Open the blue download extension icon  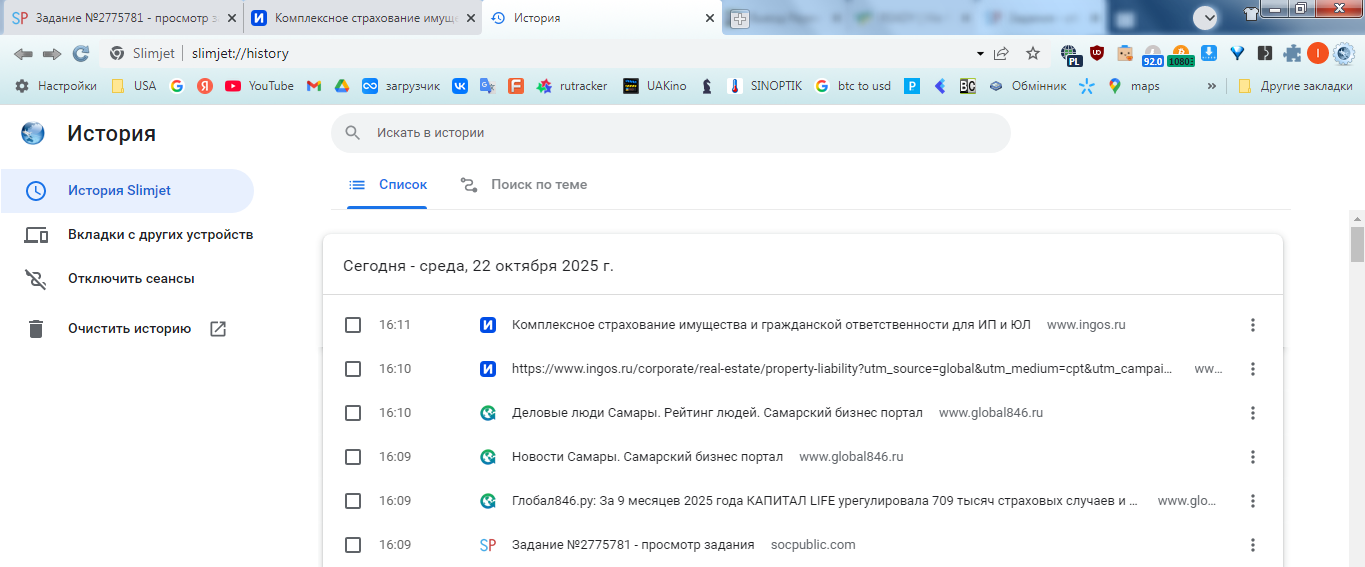[x=1209, y=53]
